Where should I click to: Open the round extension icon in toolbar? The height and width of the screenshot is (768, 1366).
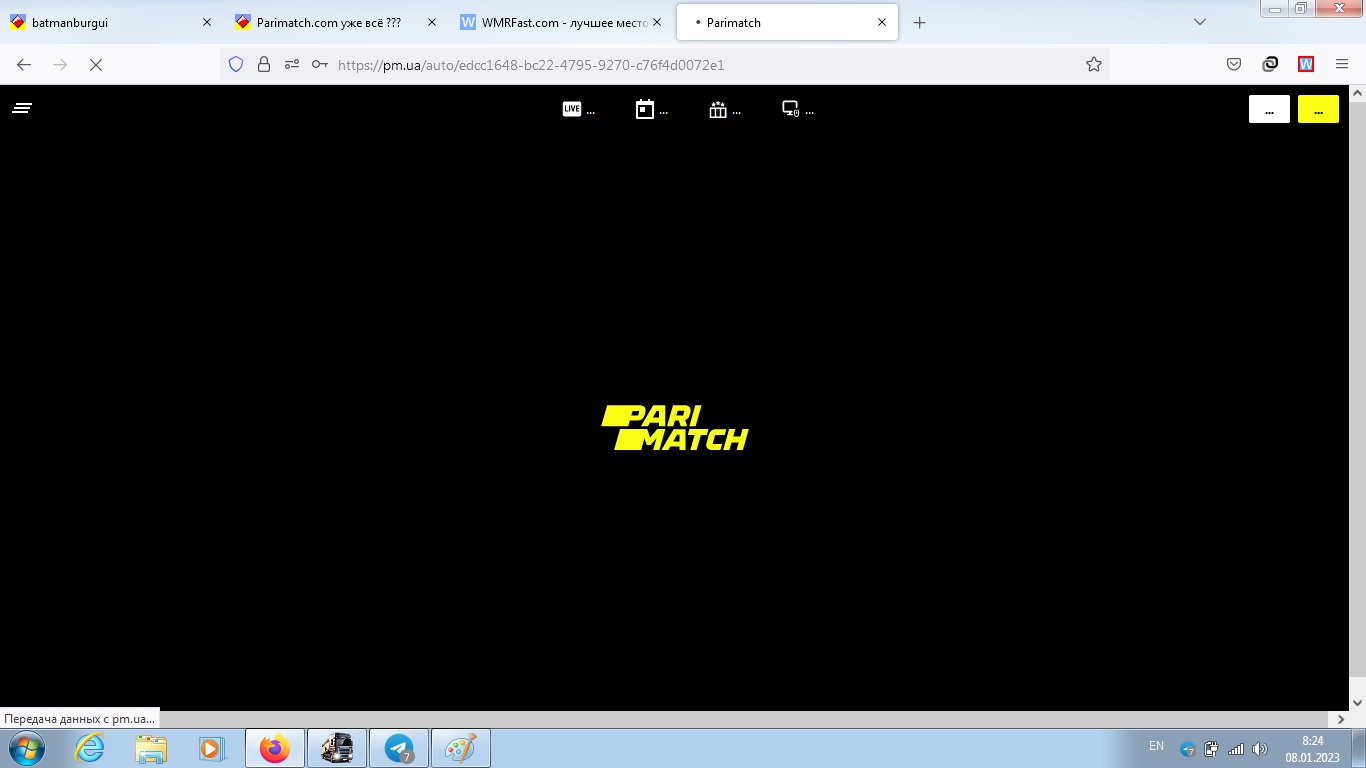[1270, 64]
